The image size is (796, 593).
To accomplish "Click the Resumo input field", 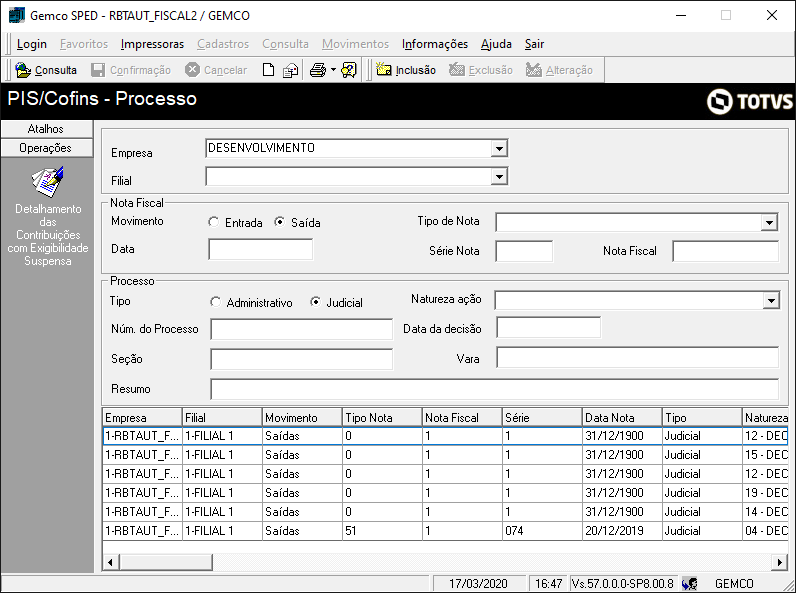I will tap(494, 389).
